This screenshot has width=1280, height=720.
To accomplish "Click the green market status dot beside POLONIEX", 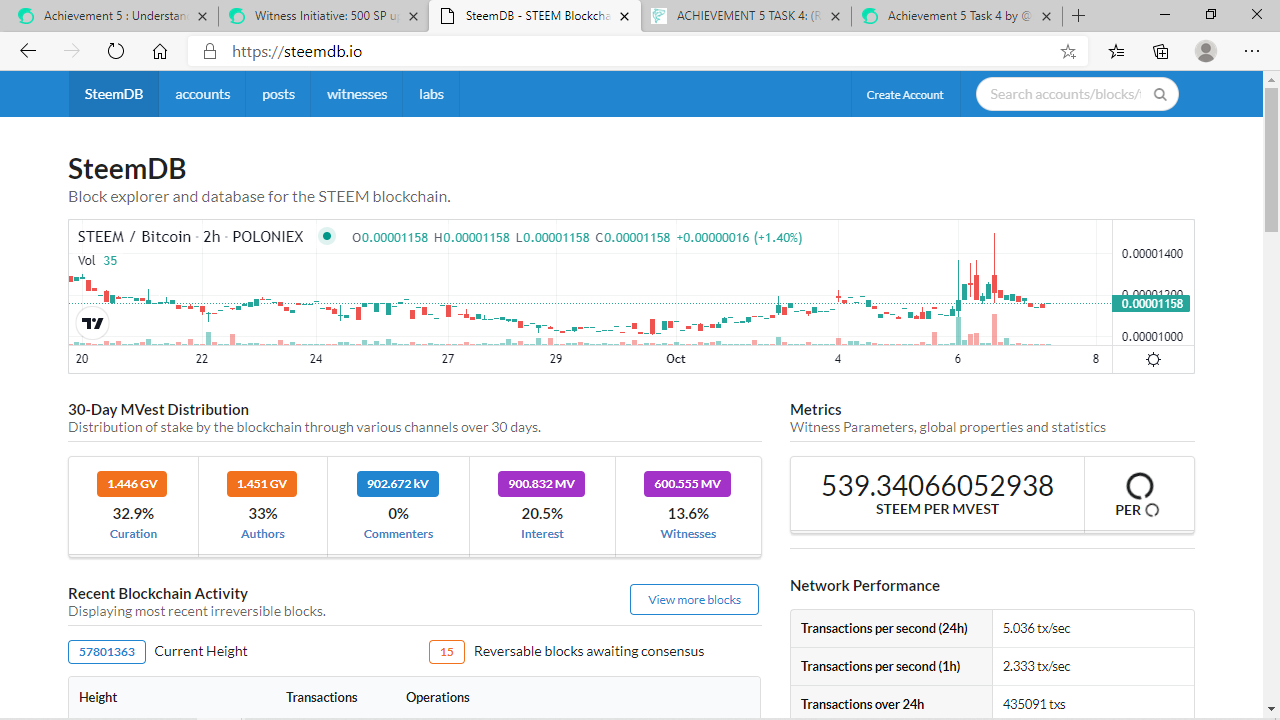I will (326, 237).
